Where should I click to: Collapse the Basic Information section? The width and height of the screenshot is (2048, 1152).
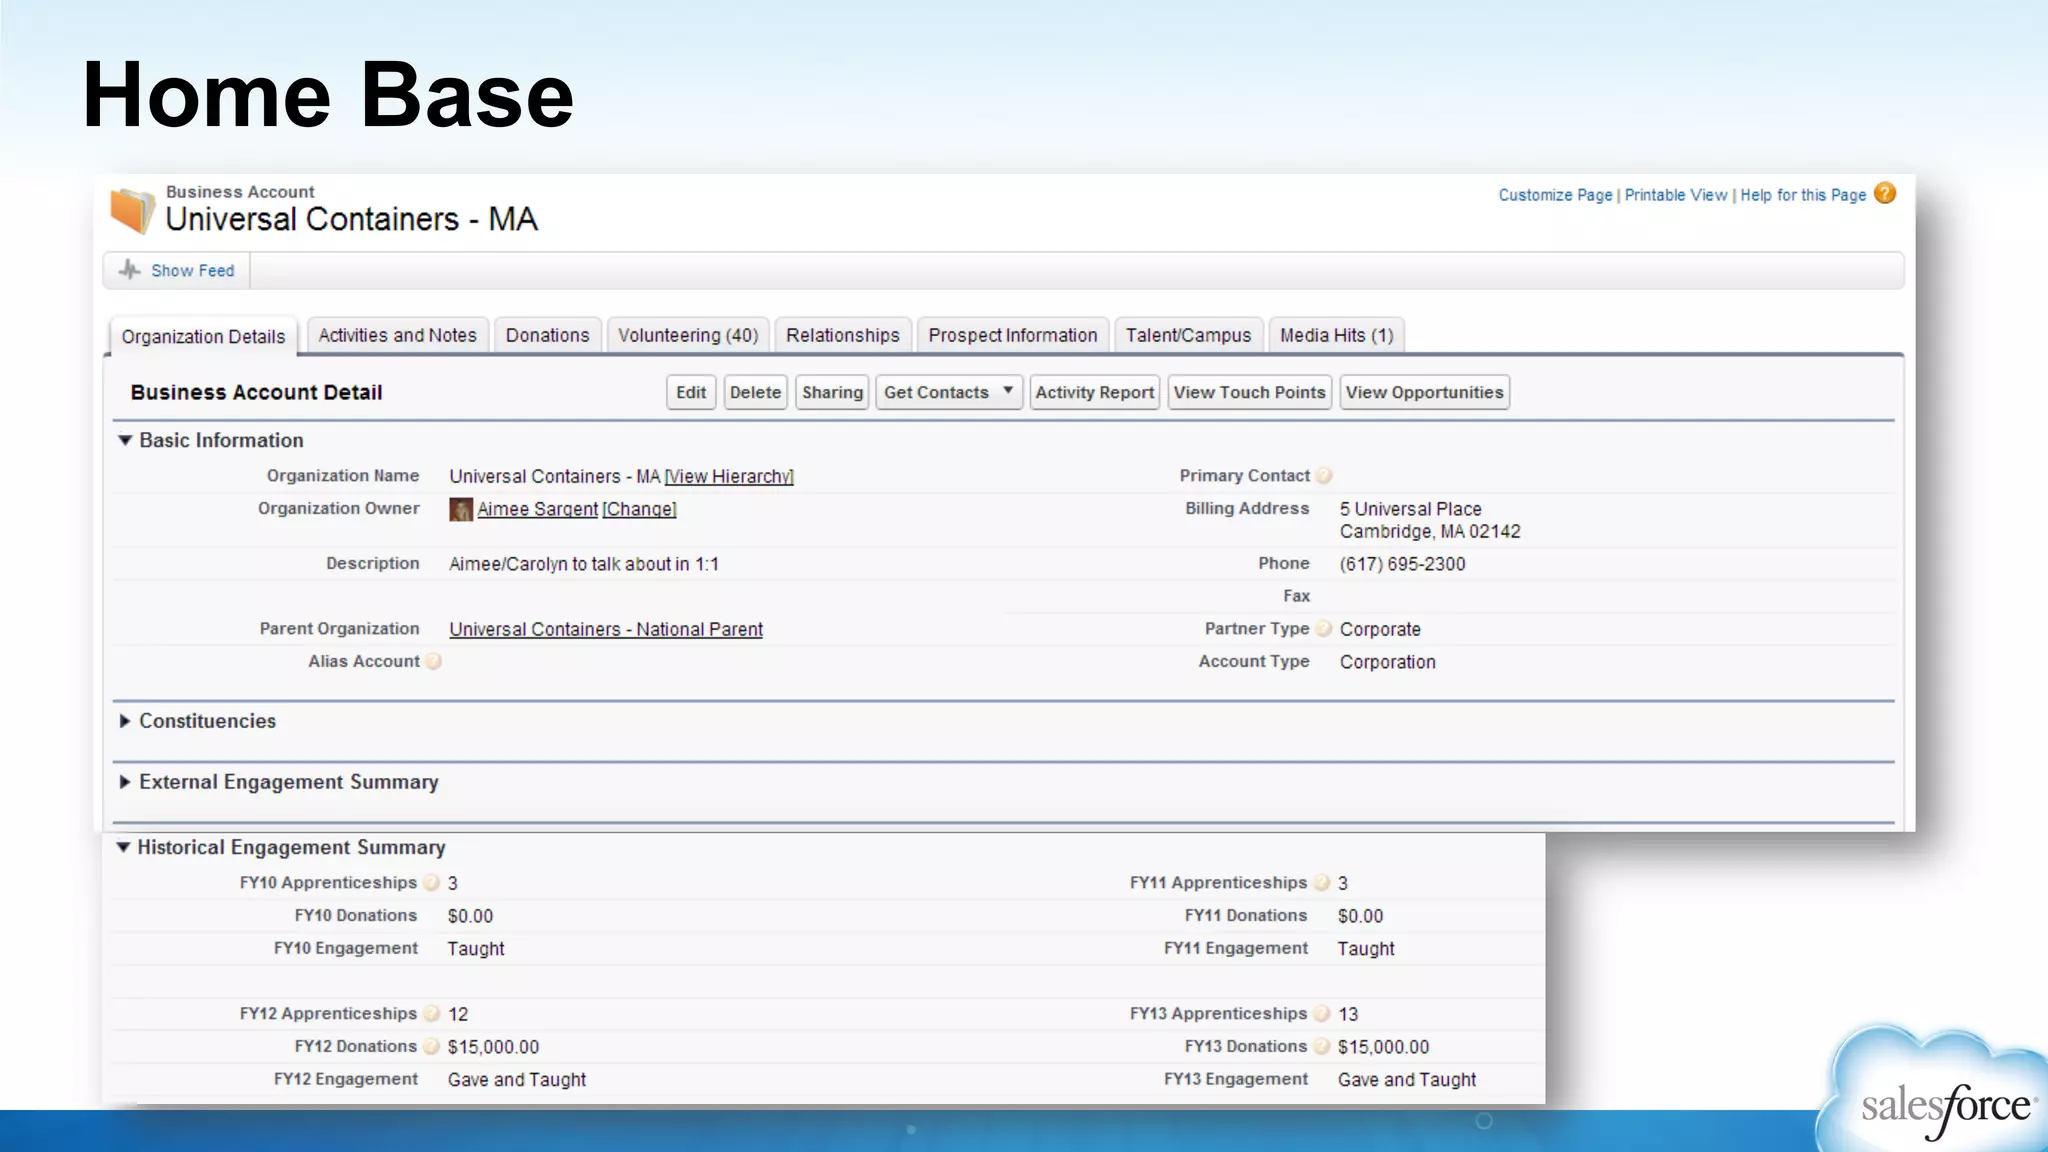pyautogui.click(x=125, y=440)
